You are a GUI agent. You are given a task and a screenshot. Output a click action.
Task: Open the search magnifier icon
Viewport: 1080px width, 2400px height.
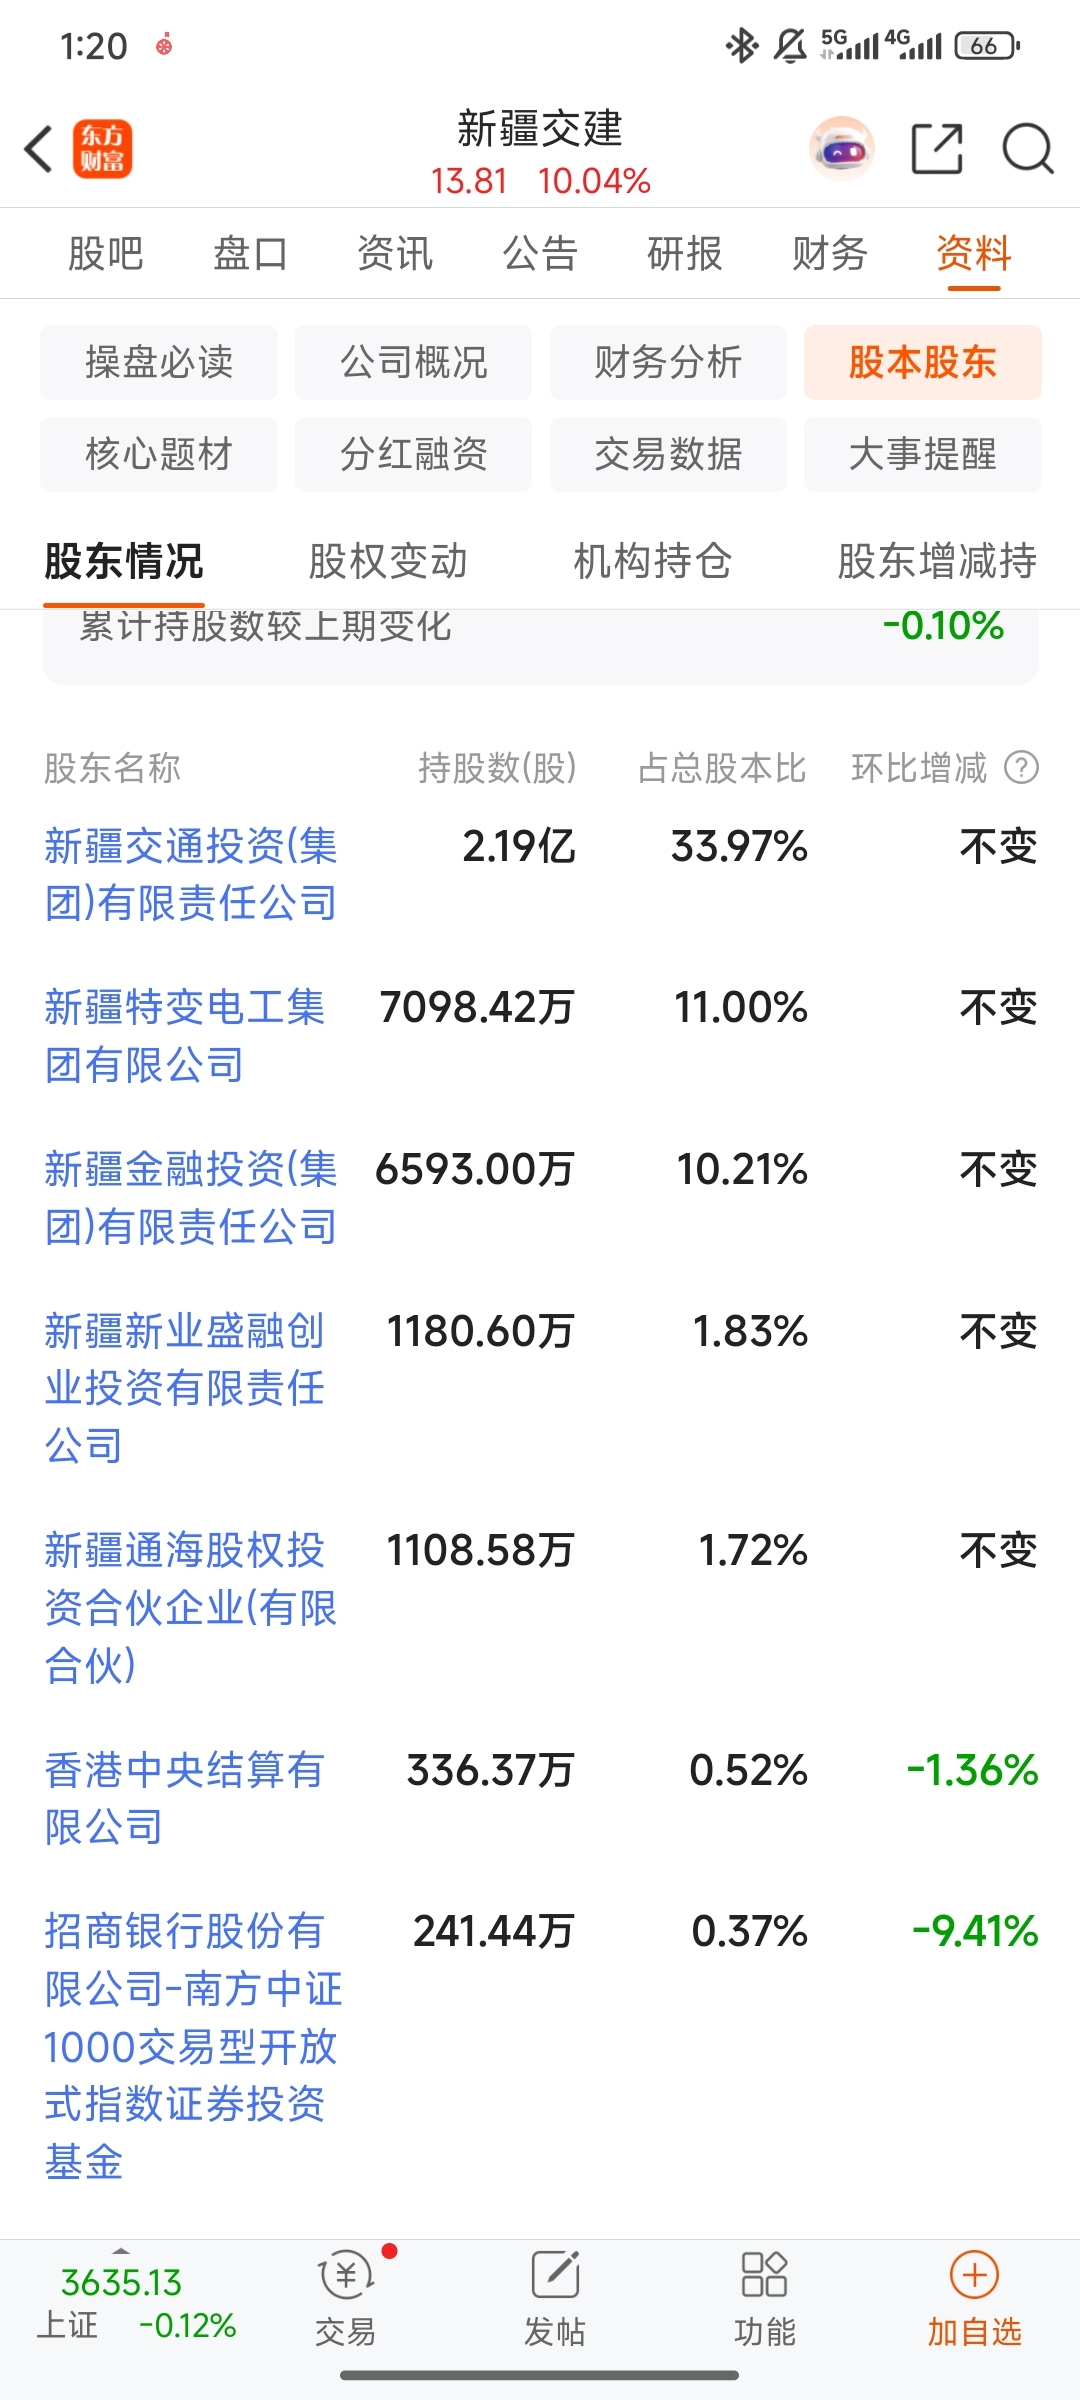point(1028,150)
